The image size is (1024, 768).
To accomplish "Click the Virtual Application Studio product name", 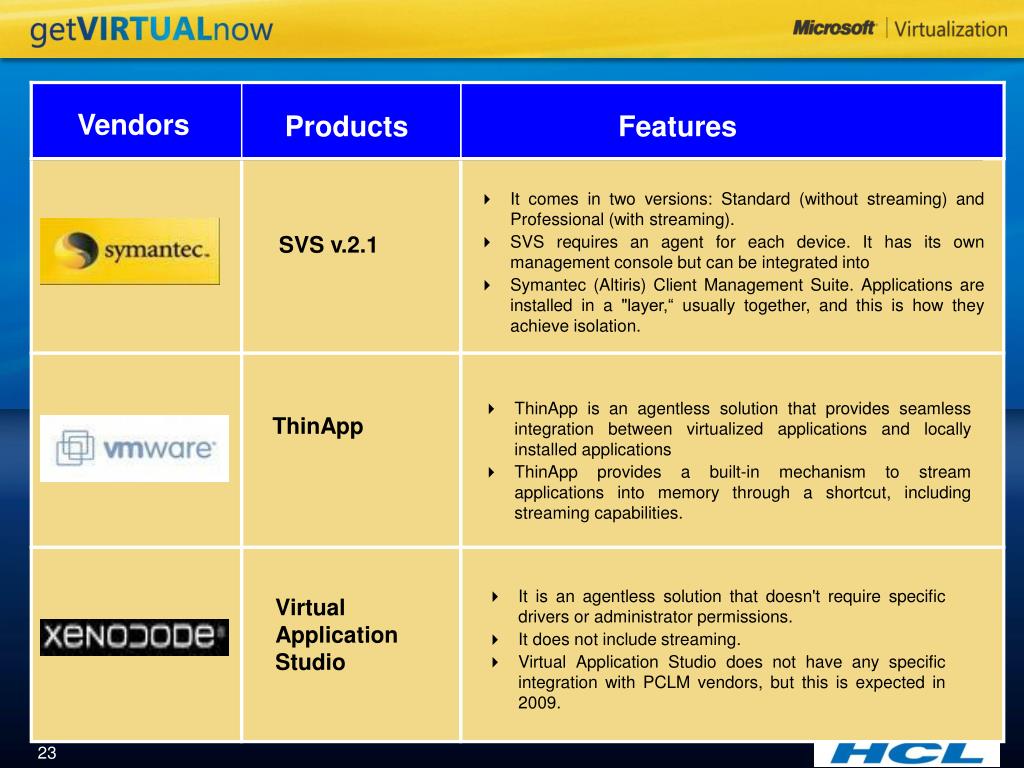I will point(336,634).
